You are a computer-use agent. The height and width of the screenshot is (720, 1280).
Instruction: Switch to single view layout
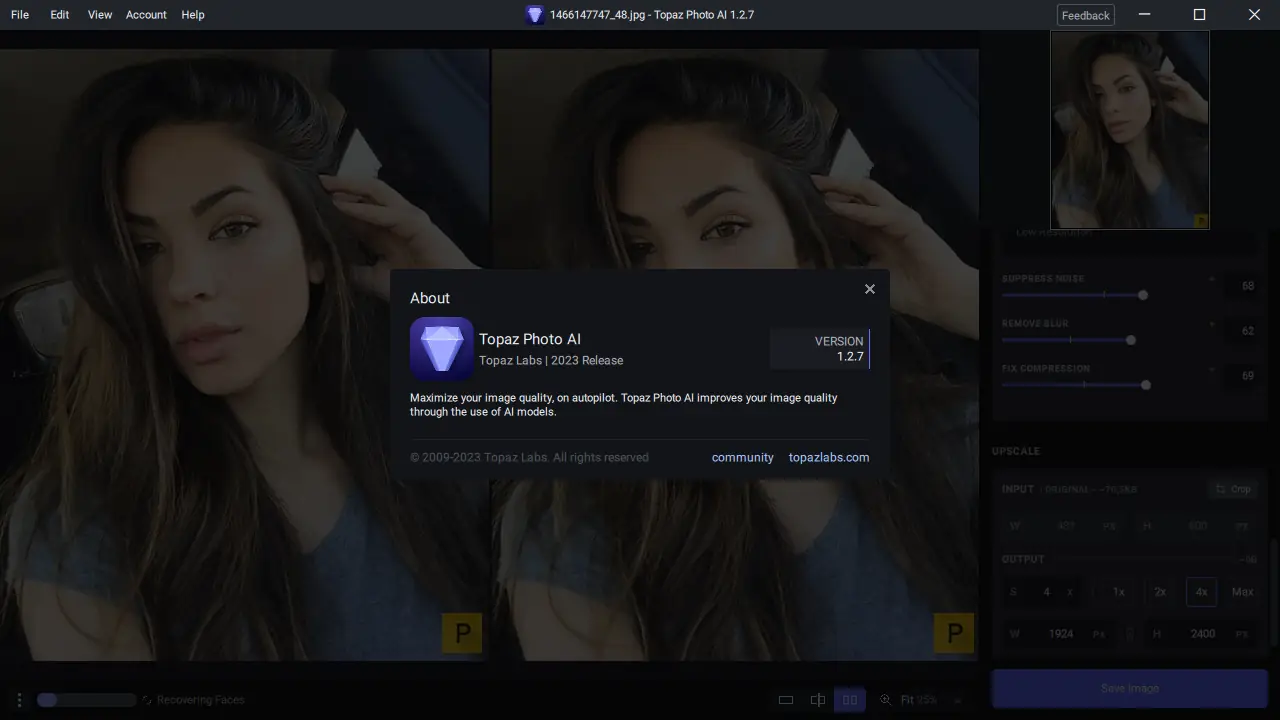tap(786, 700)
